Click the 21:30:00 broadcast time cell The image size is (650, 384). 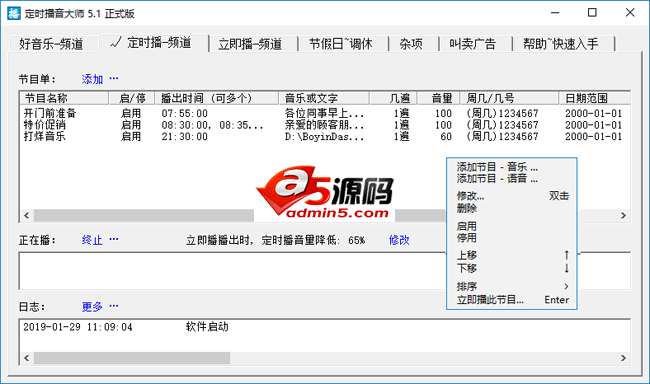[184, 137]
